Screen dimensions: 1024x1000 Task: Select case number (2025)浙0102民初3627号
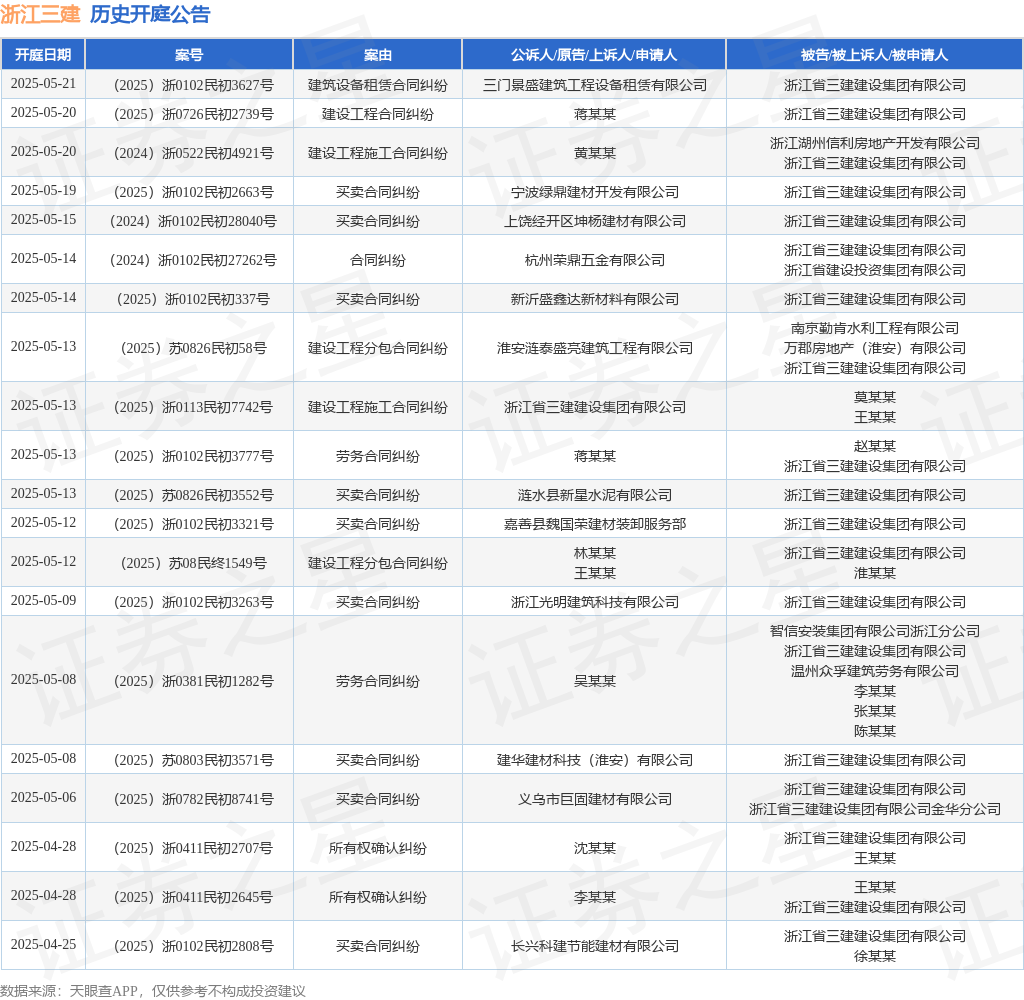click(x=193, y=86)
